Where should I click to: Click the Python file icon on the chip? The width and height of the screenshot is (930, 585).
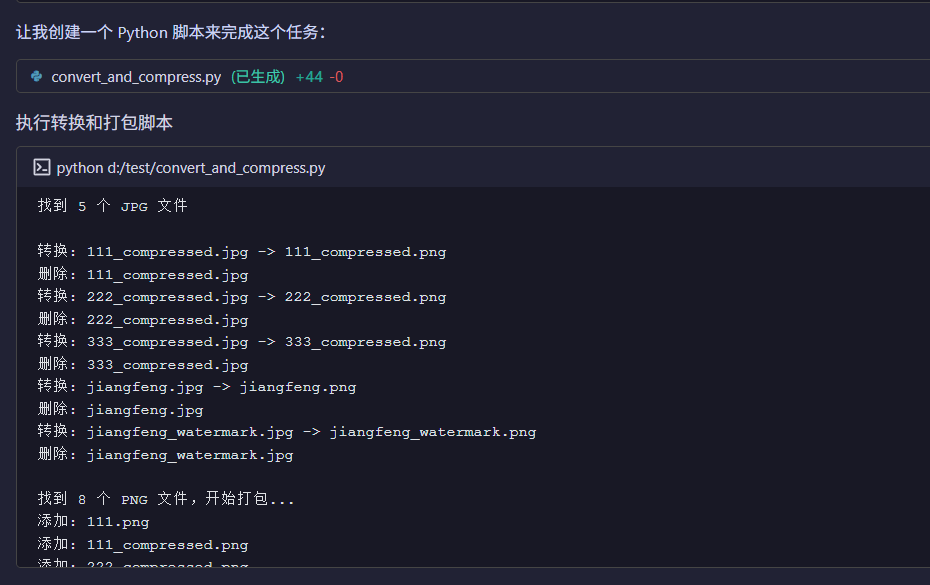37,75
